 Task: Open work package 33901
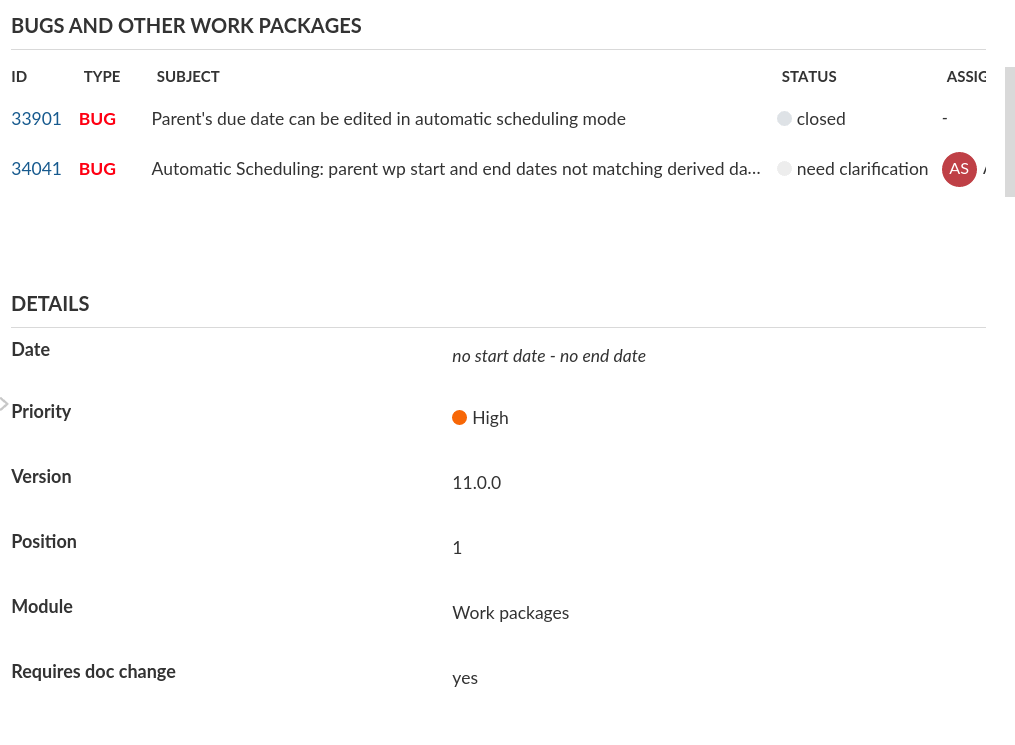36,119
